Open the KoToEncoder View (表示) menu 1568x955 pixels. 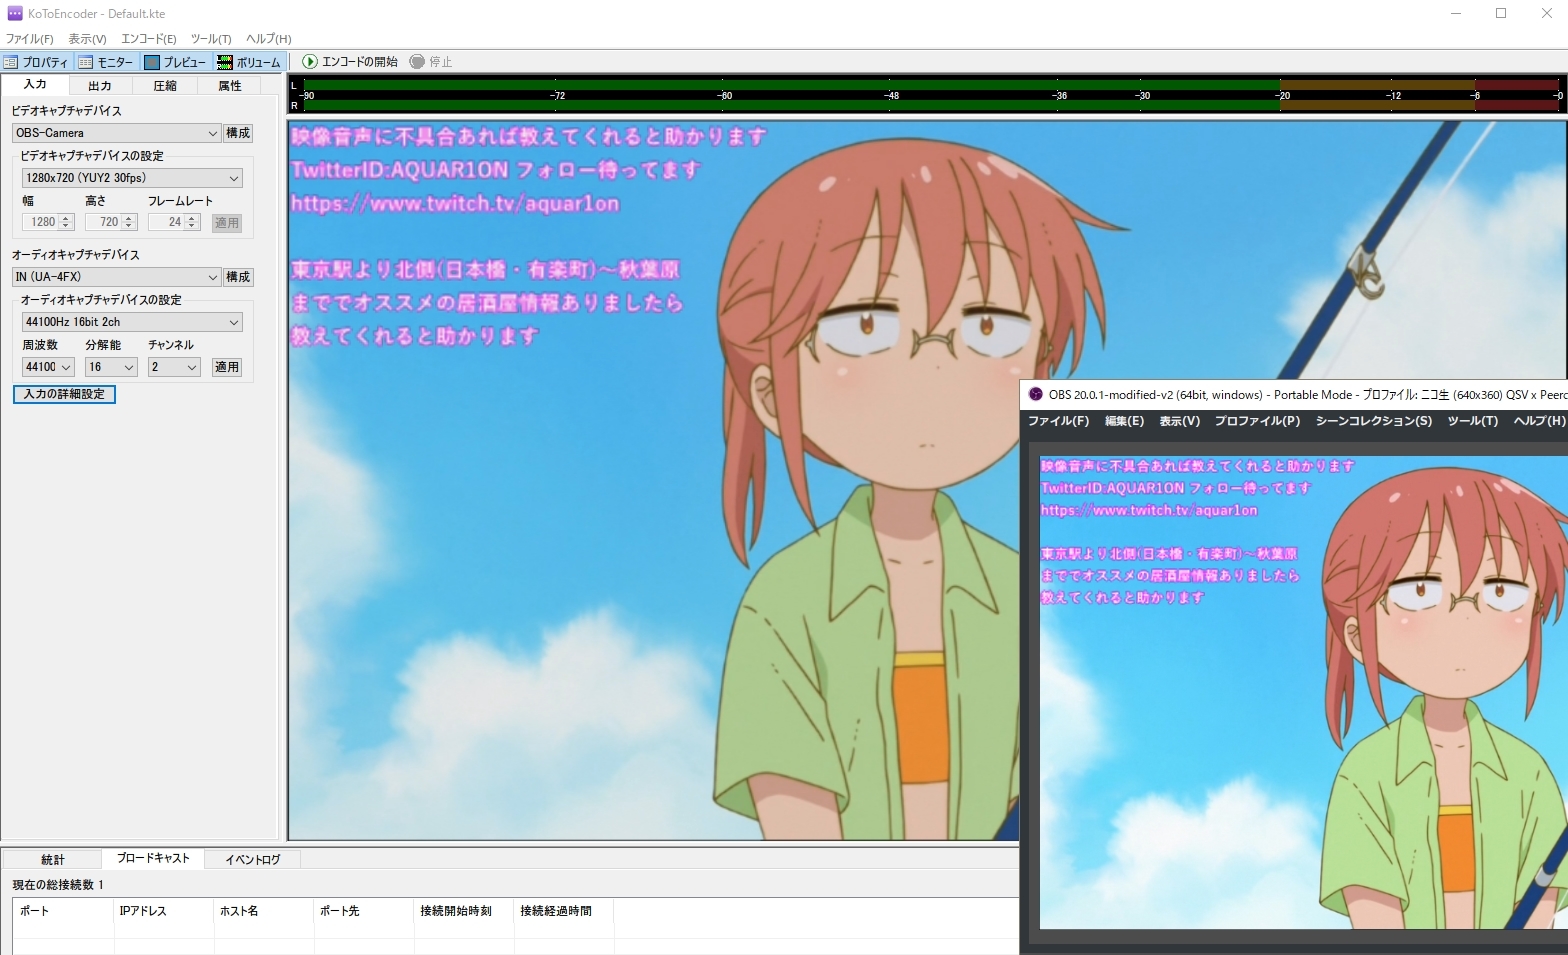coord(87,39)
